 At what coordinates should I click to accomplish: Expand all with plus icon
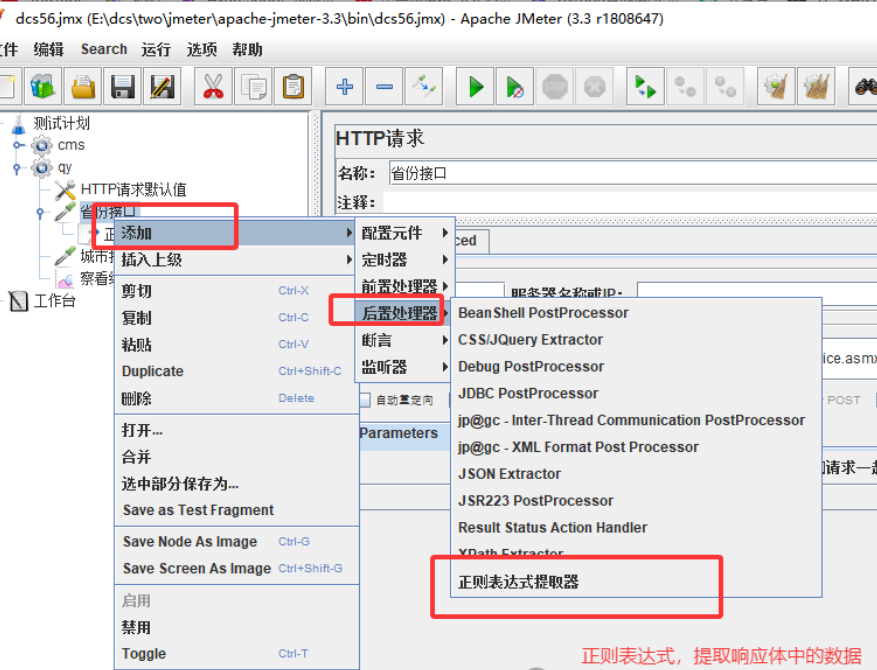(344, 87)
